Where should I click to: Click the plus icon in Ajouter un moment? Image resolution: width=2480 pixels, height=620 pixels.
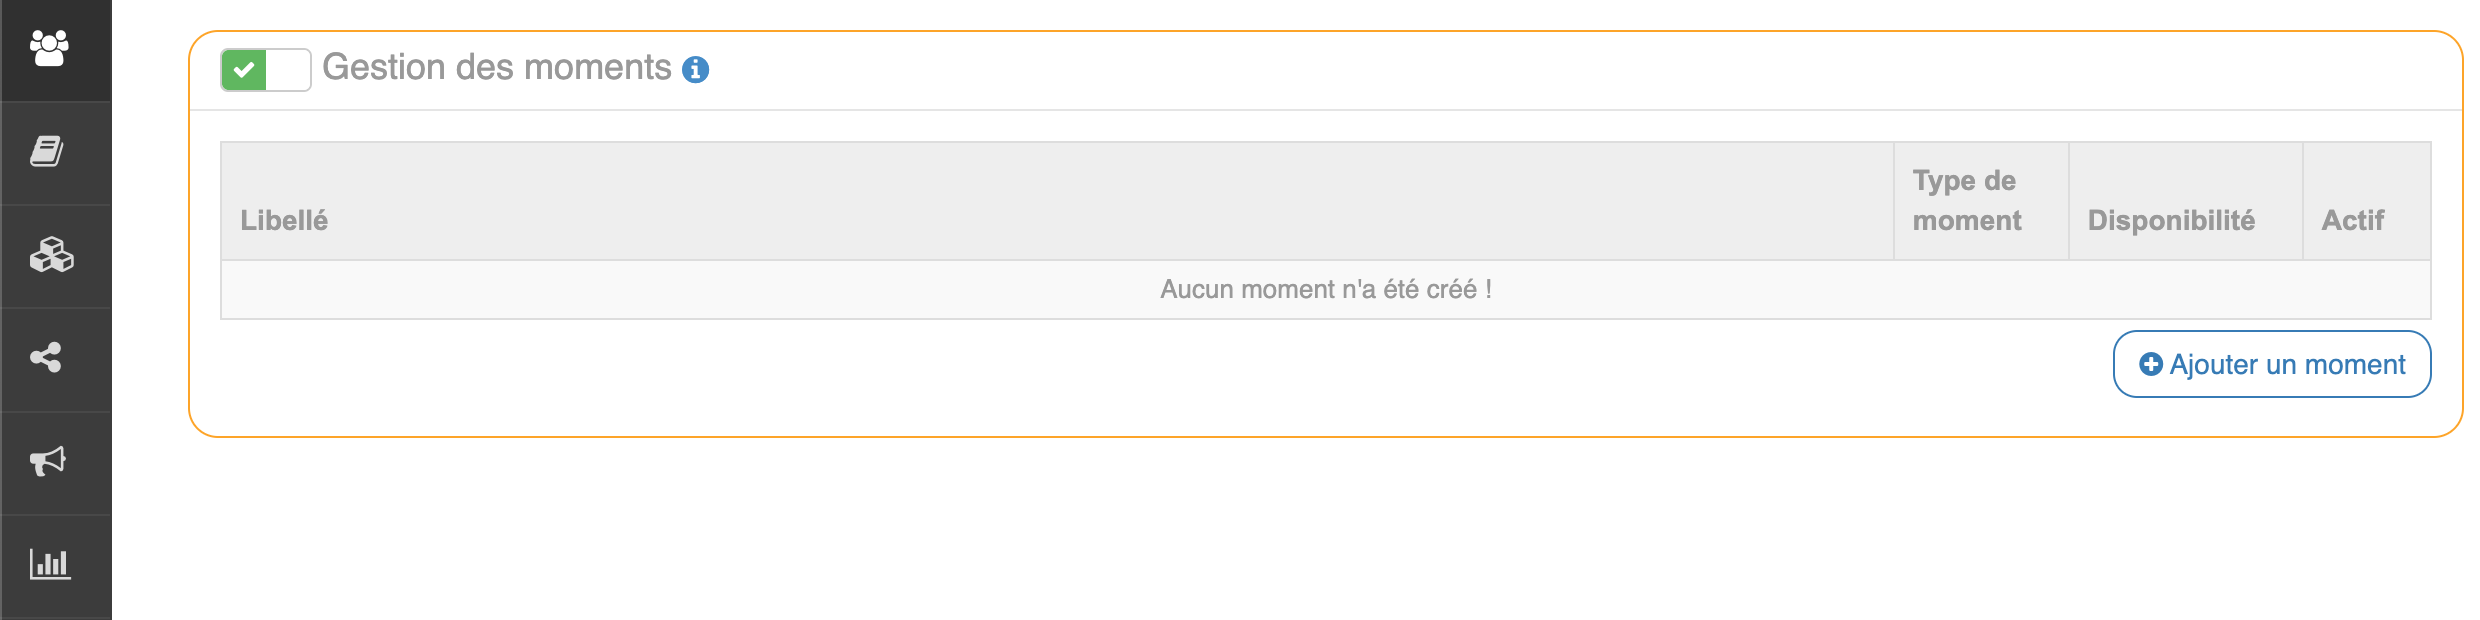(2150, 365)
